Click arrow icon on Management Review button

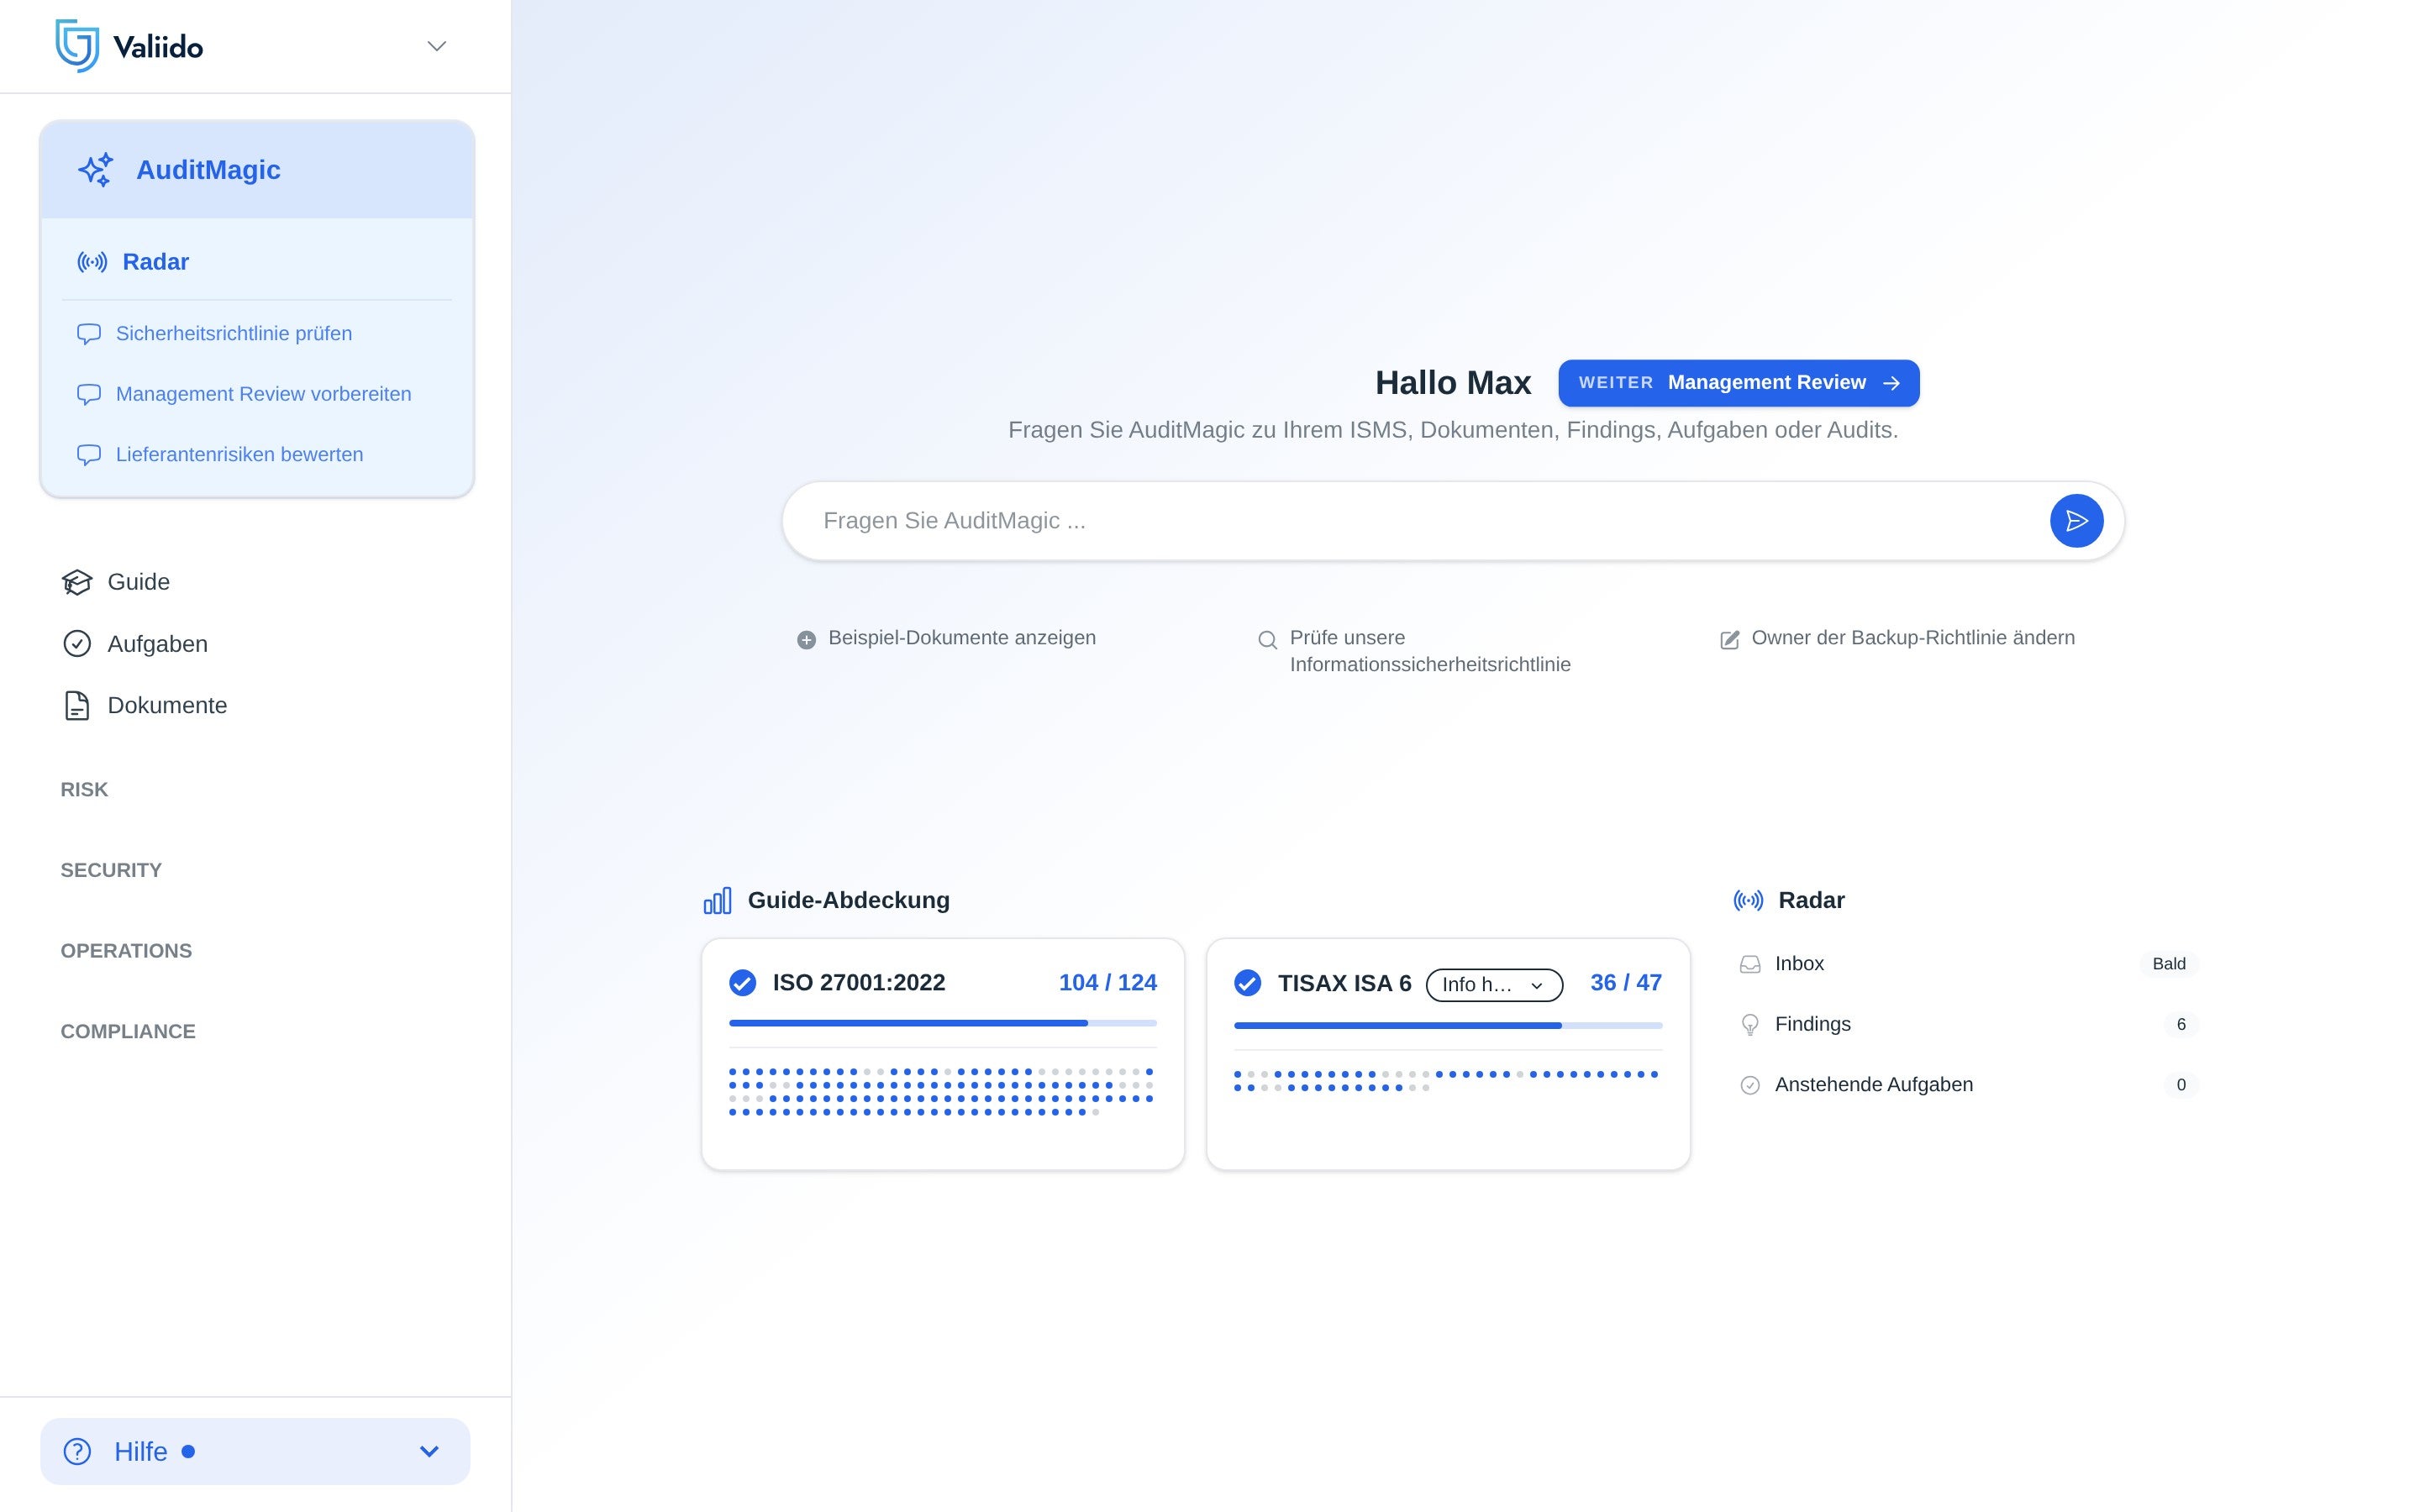coord(1891,383)
